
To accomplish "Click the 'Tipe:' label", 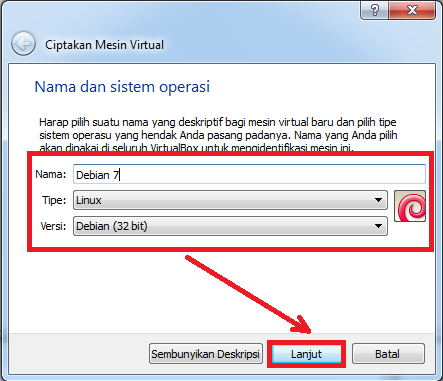I will pos(54,200).
